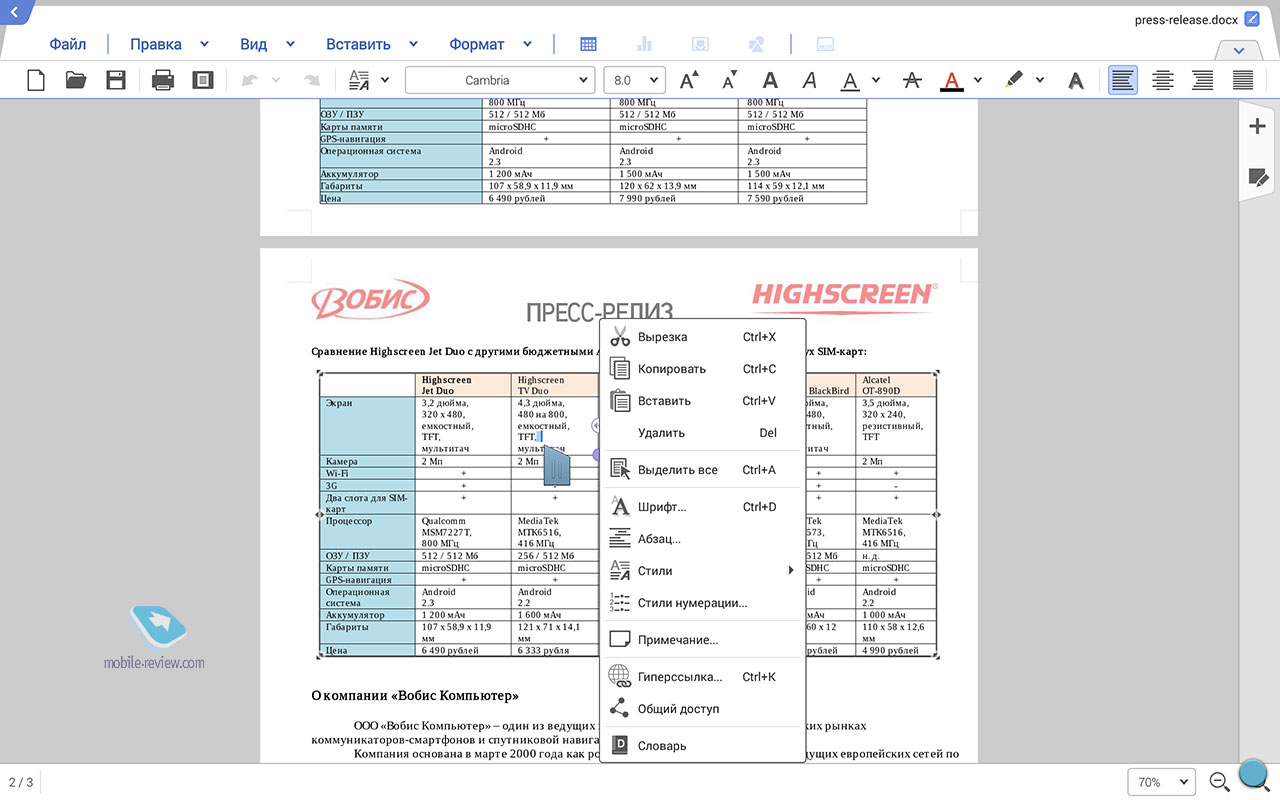Open undo history dropdown arrow

click(x=275, y=80)
